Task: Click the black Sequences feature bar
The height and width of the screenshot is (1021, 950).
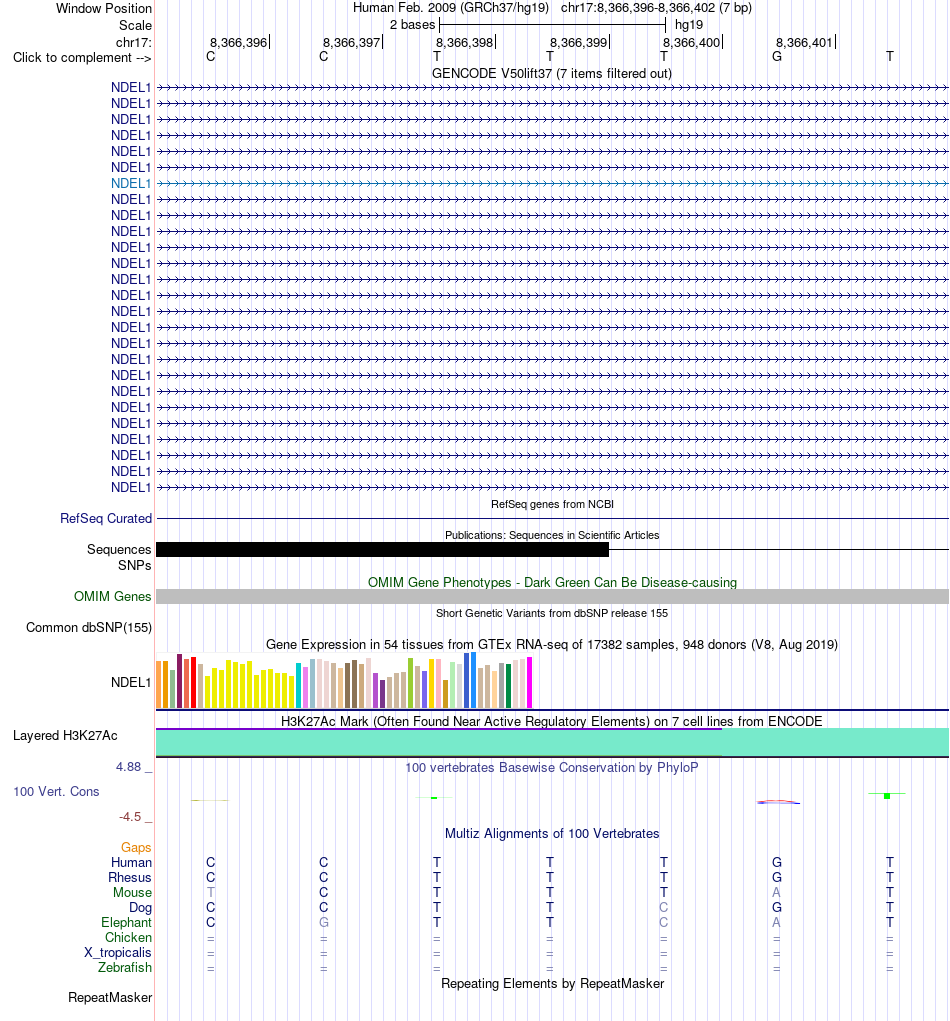Action: (382, 550)
